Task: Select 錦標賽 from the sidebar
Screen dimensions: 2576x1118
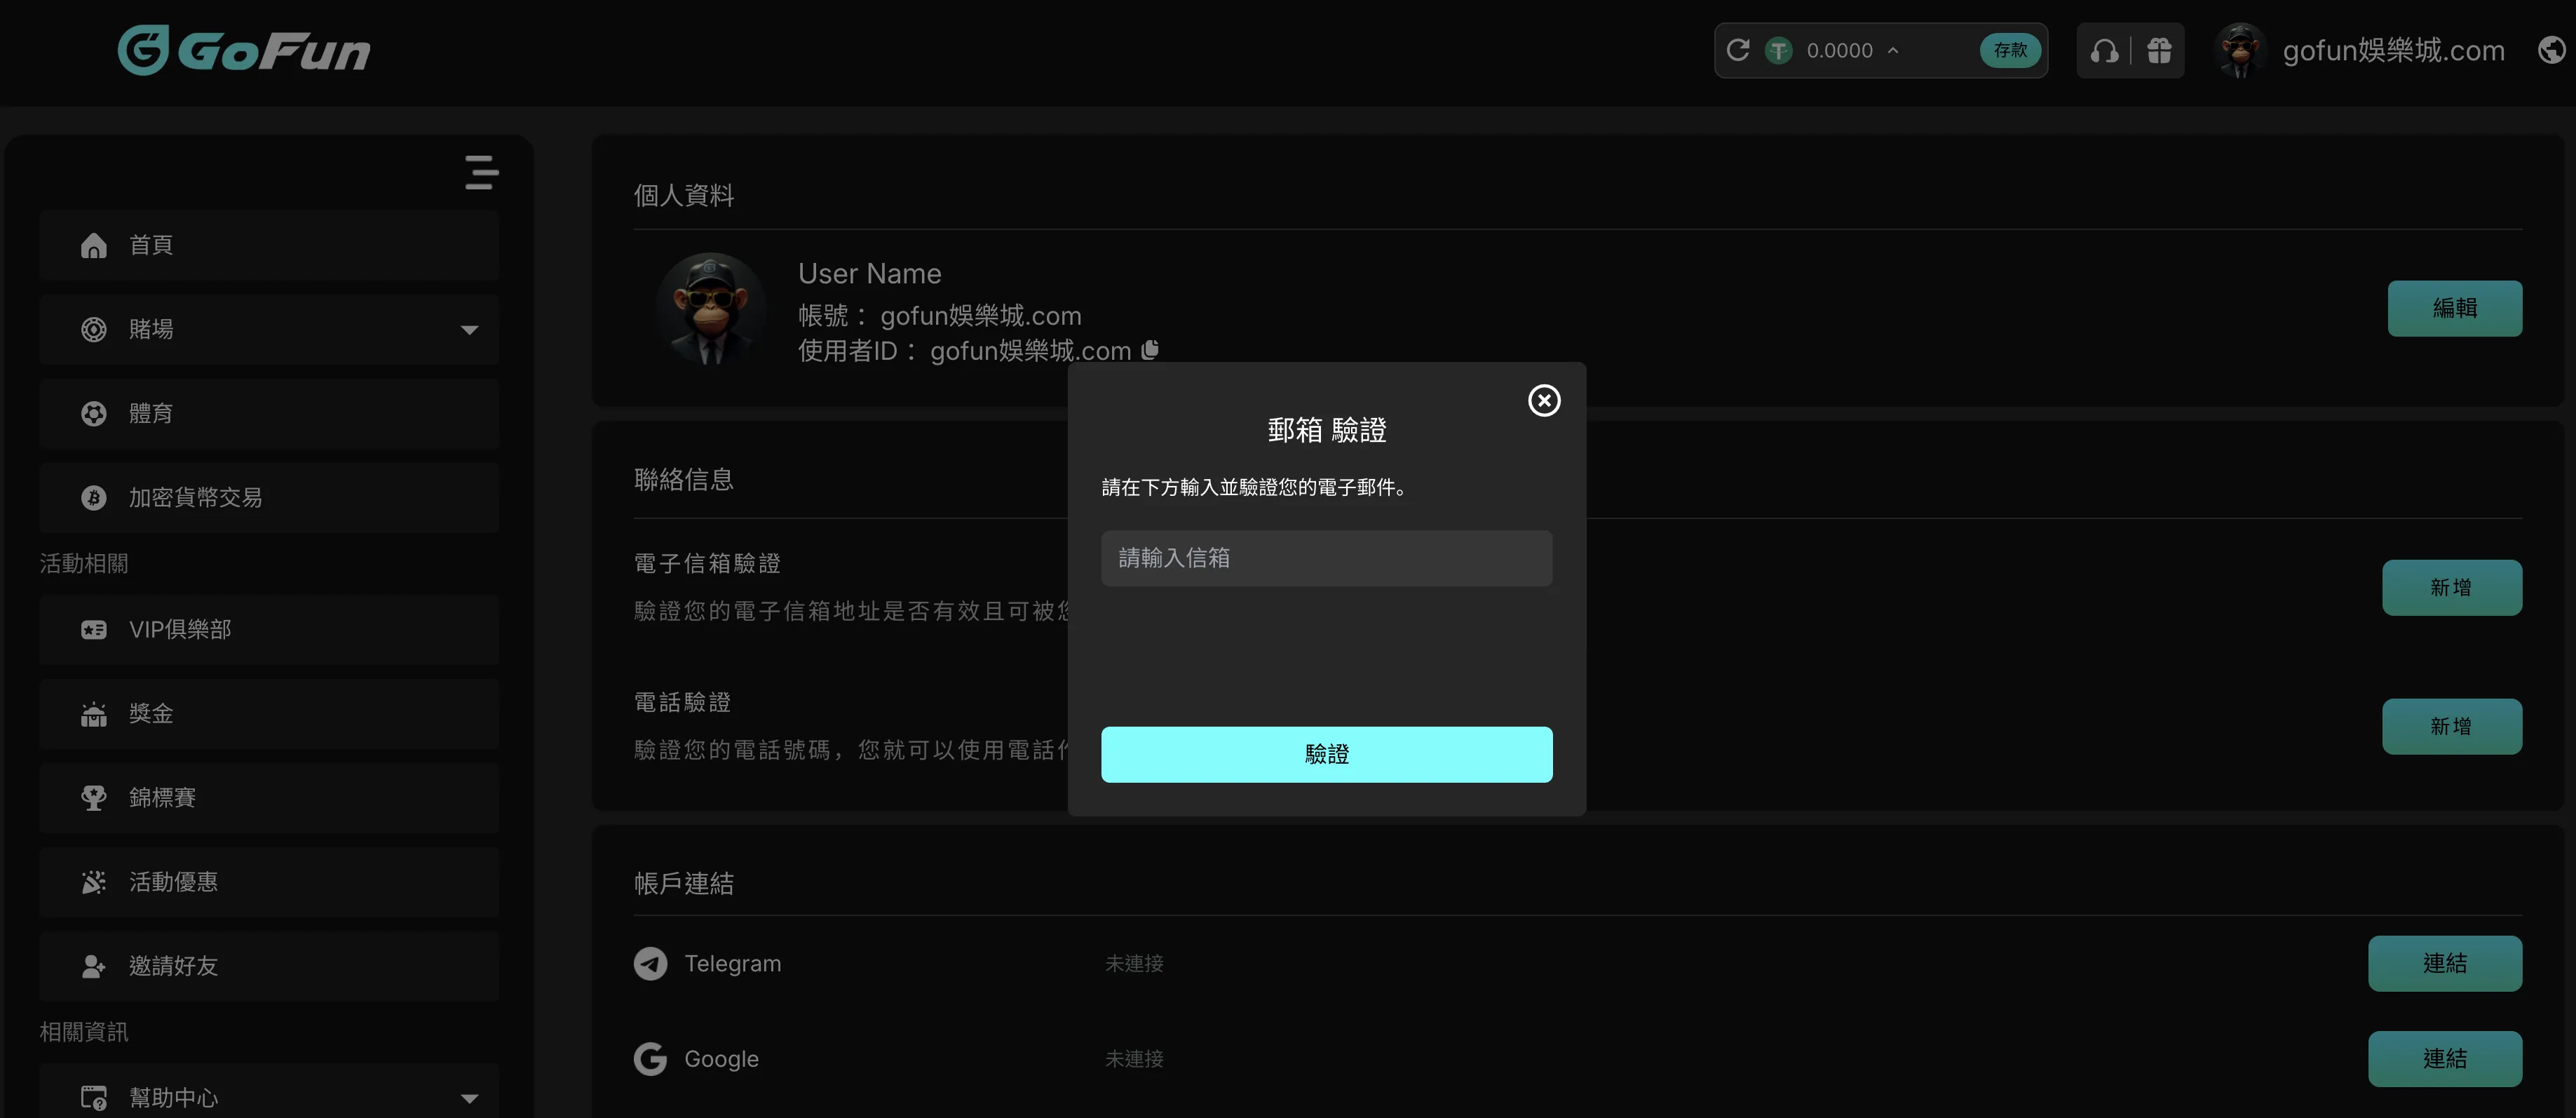Action: click(x=163, y=797)
